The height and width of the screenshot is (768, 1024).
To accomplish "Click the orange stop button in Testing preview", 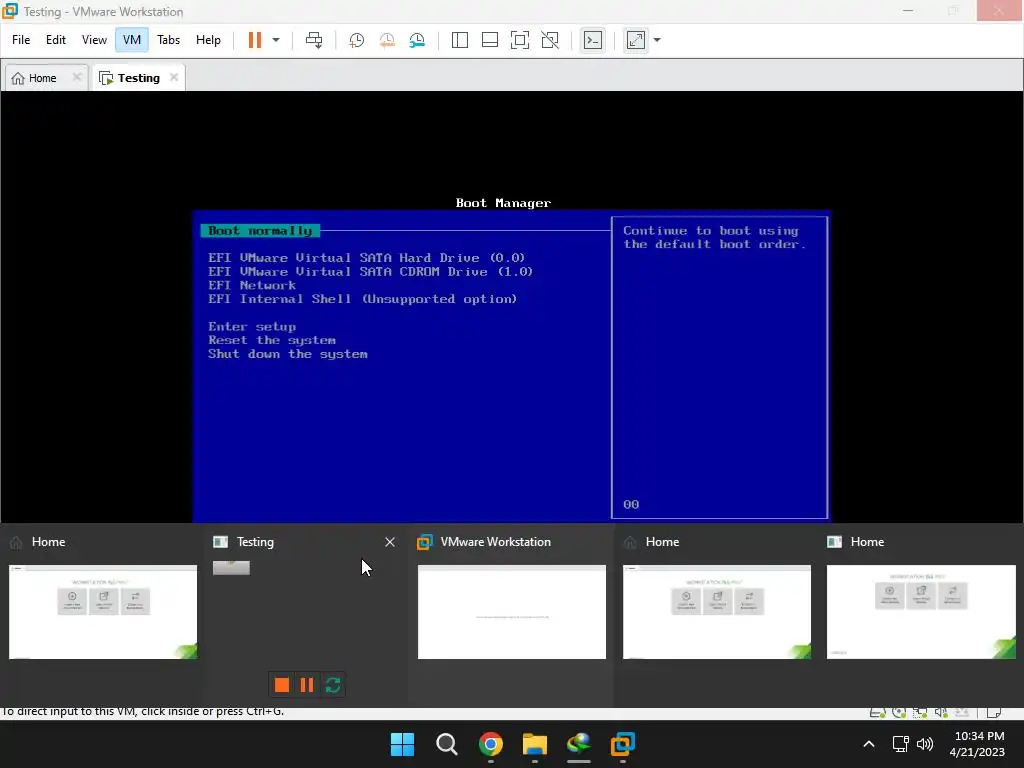I will coord(282,684).
